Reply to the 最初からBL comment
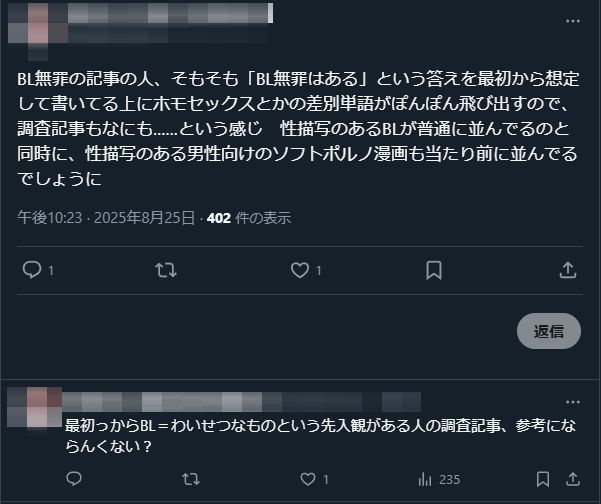The image size is (601, 504). tap(73, 479)
